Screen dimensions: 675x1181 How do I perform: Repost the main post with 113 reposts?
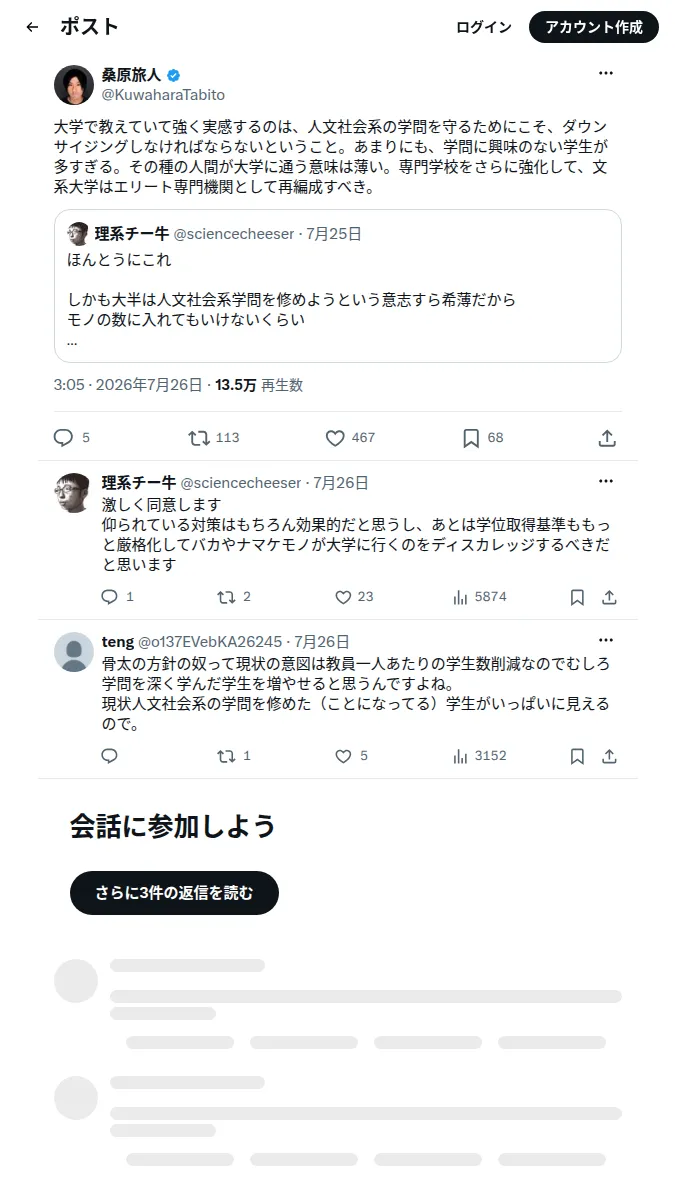[199, 438]
